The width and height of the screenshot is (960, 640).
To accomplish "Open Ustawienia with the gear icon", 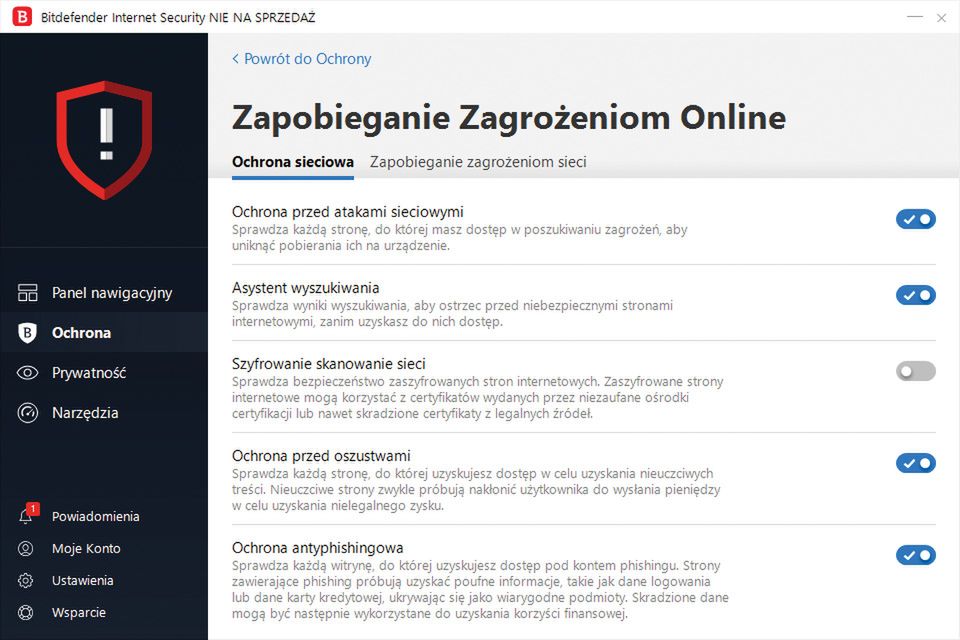I will click(x=27, y=580).
